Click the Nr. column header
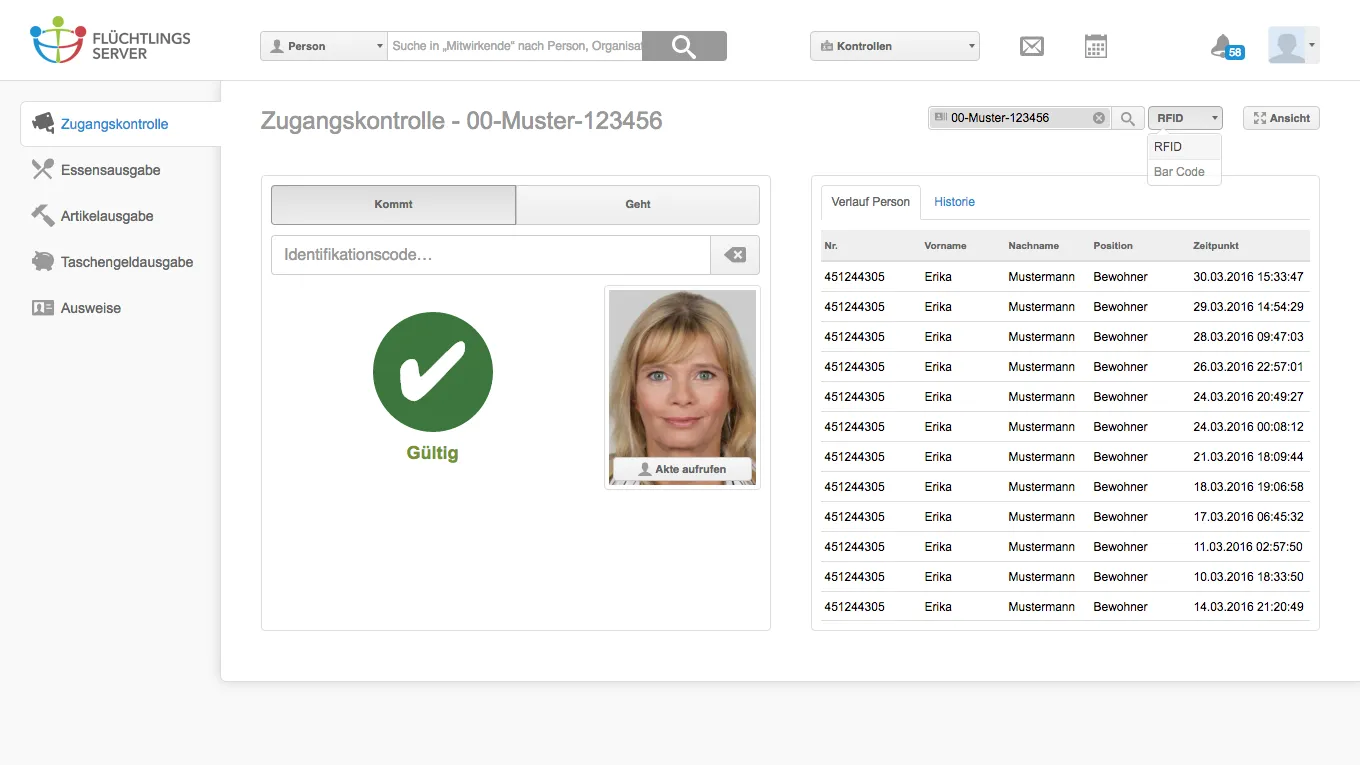Image resolution: width=1360 pixels, height=765 pixels. pos(831,245)
